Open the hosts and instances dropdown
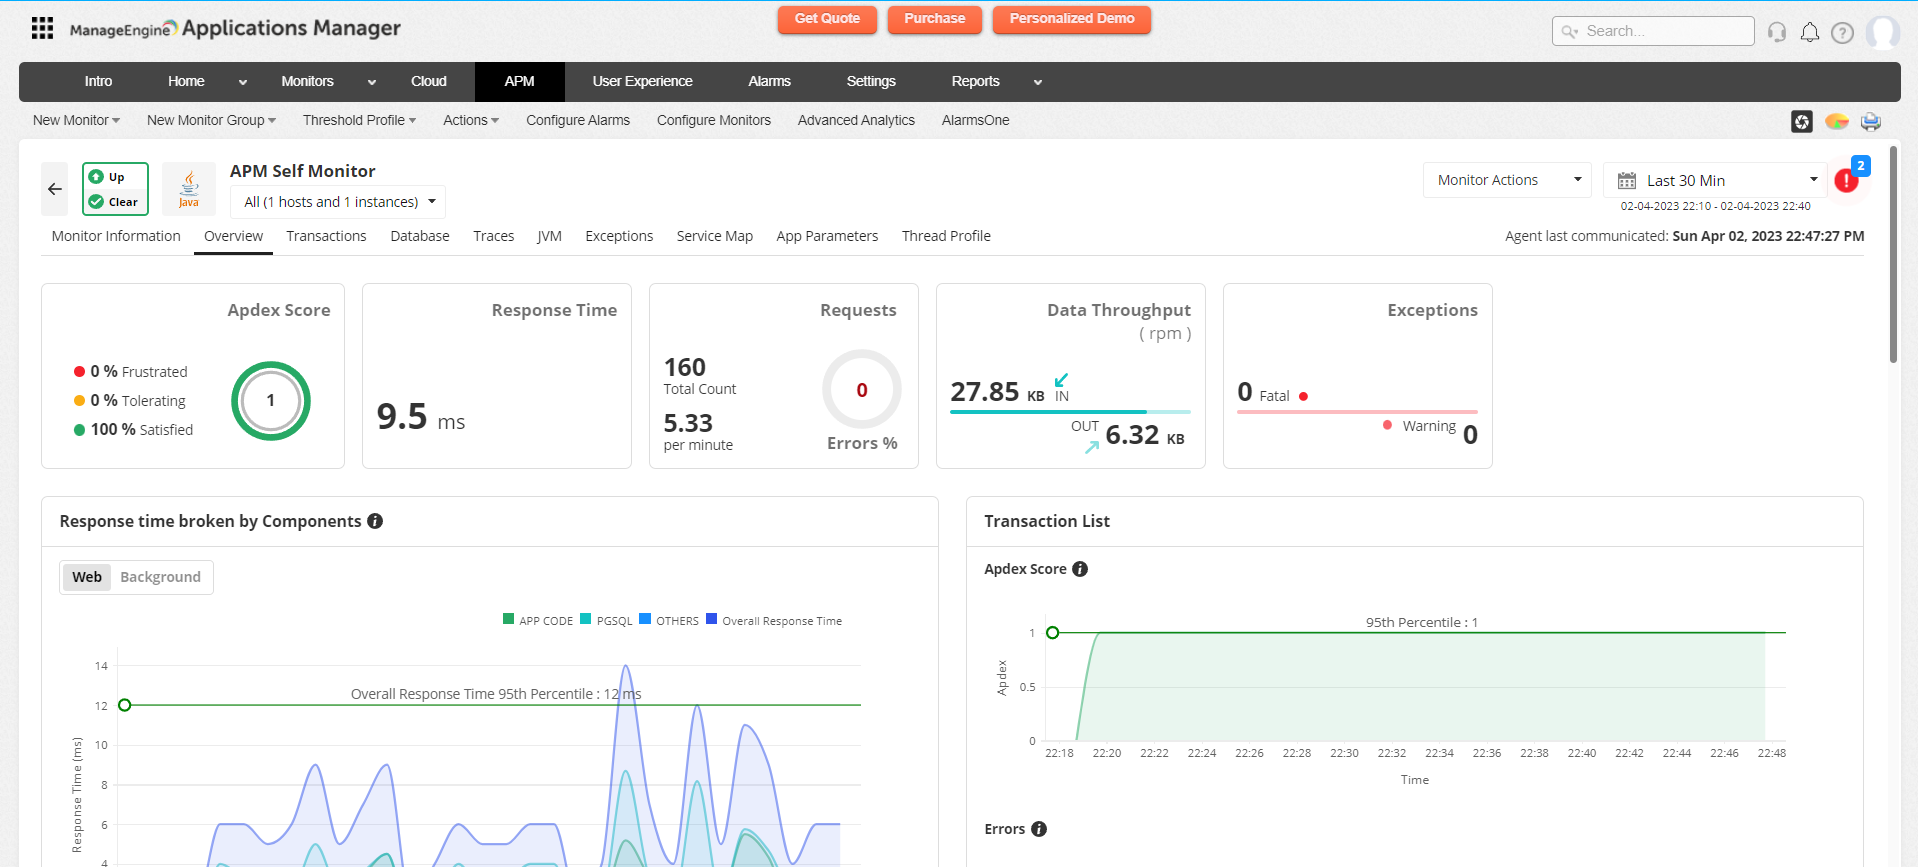Viewport: 1918px width, 867px height. click(338, 202)
